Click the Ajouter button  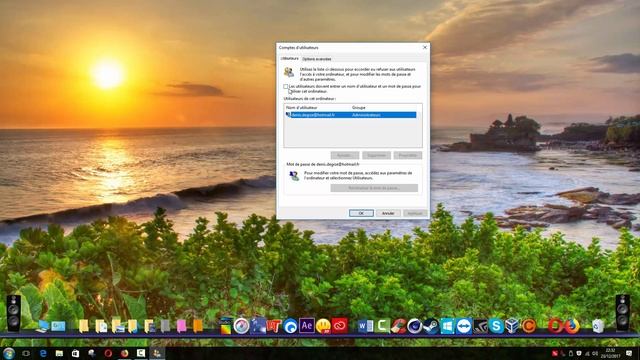coord(345,156)
